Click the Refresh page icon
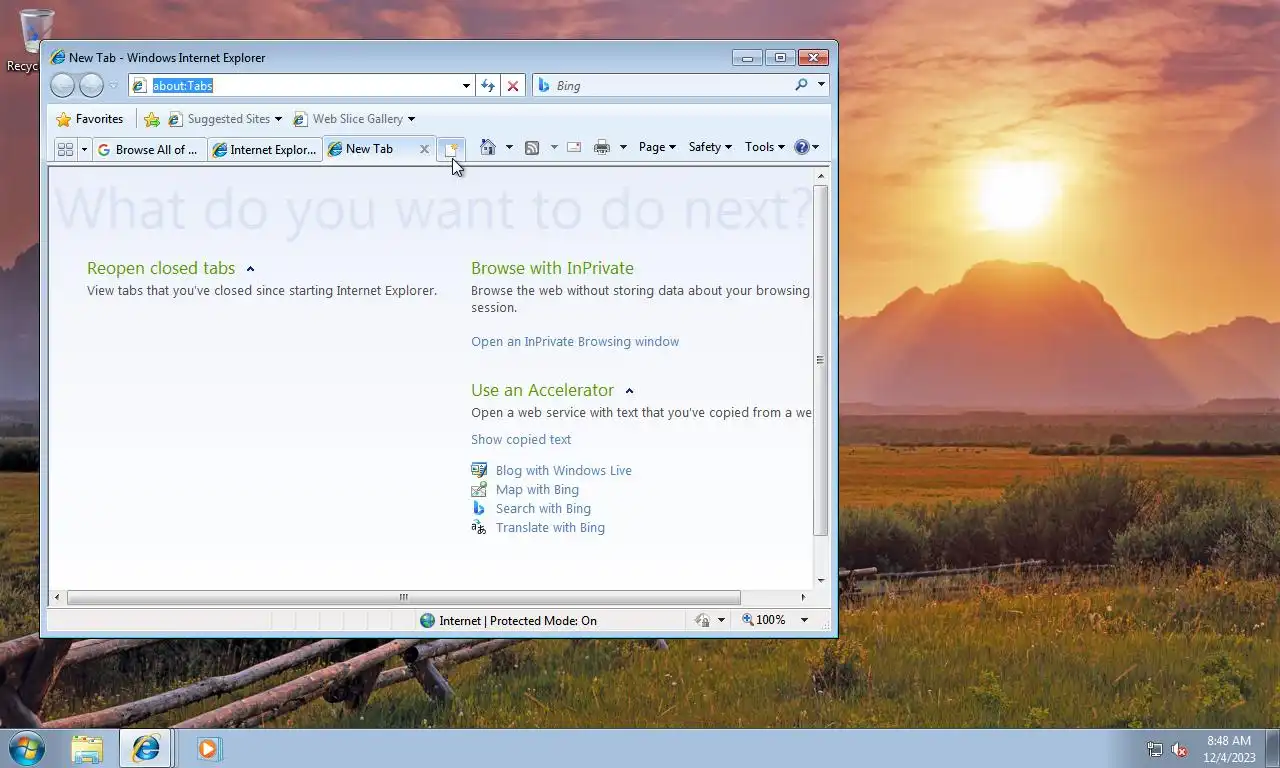The width and height of the screenshot is (1280, 768). 488,86
